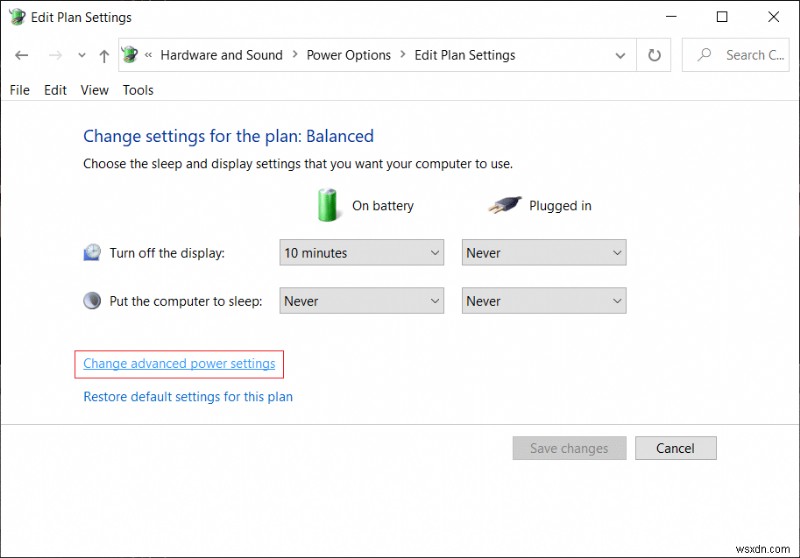Screen dimensions: 800x558
Task: Click the sleep moon icon
Action: (92, 301)
